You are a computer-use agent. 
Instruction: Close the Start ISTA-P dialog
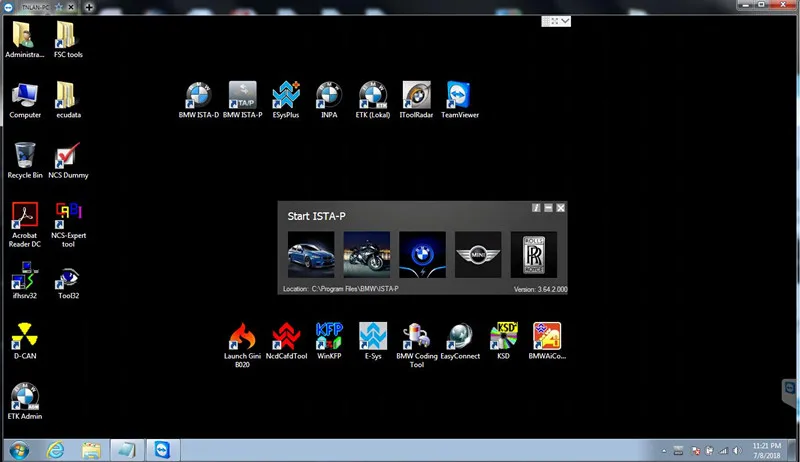(561, 208)
